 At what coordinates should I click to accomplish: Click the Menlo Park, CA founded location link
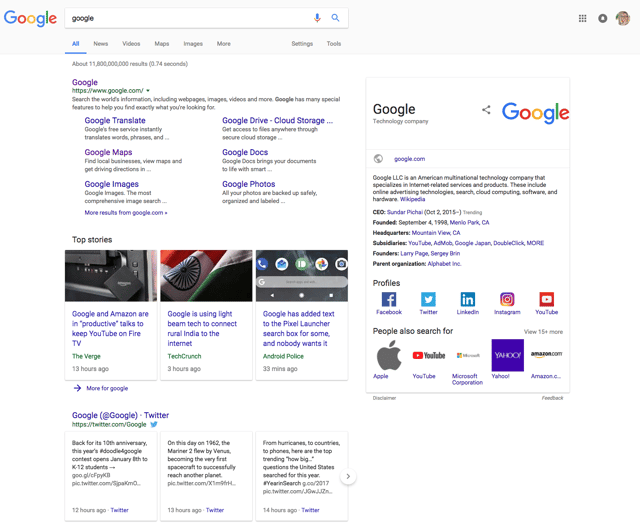pyautogui.click(x=469, y=222)
